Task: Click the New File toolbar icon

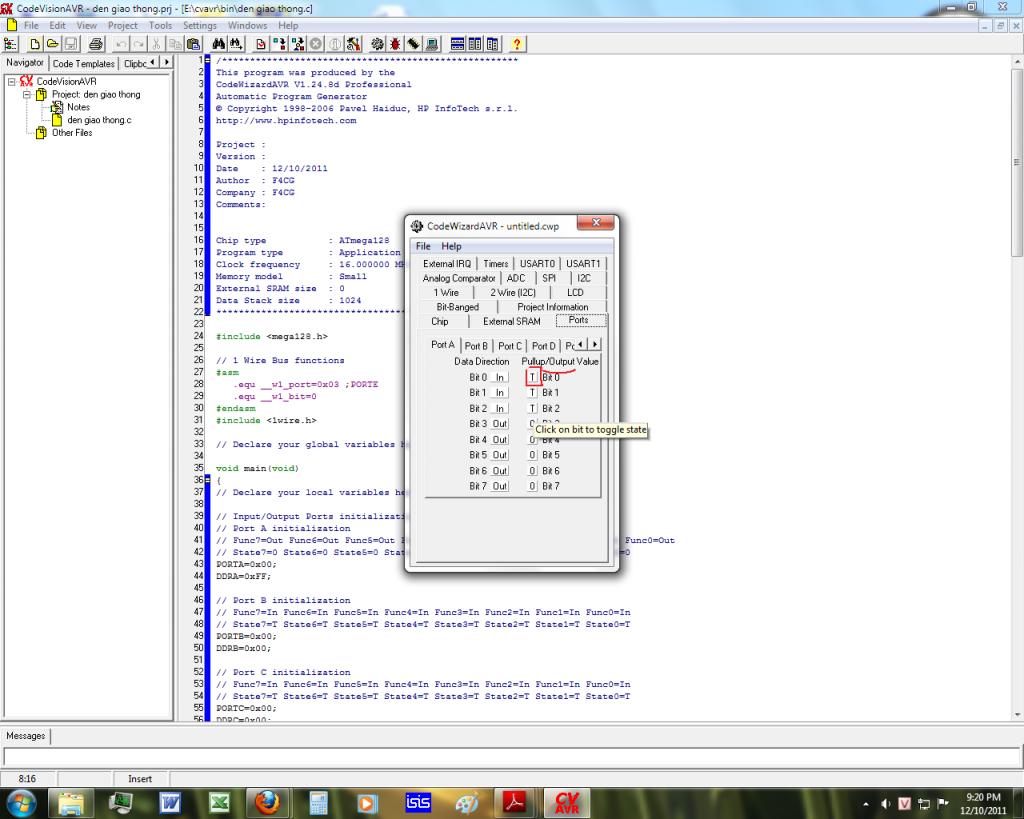Action: point(34,44)
